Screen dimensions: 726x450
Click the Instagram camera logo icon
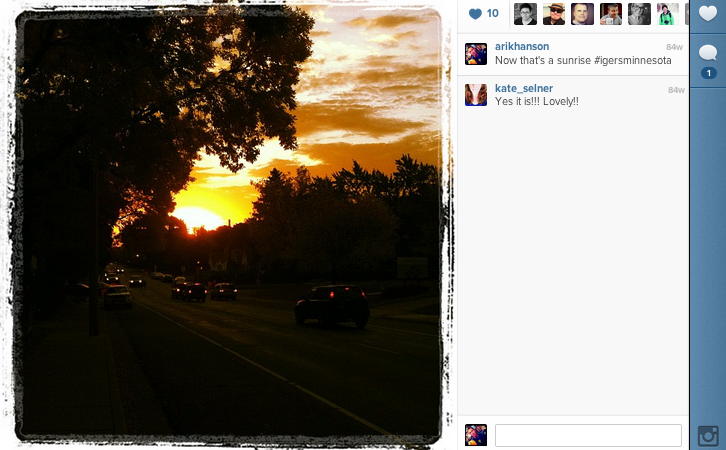[708, 437]
